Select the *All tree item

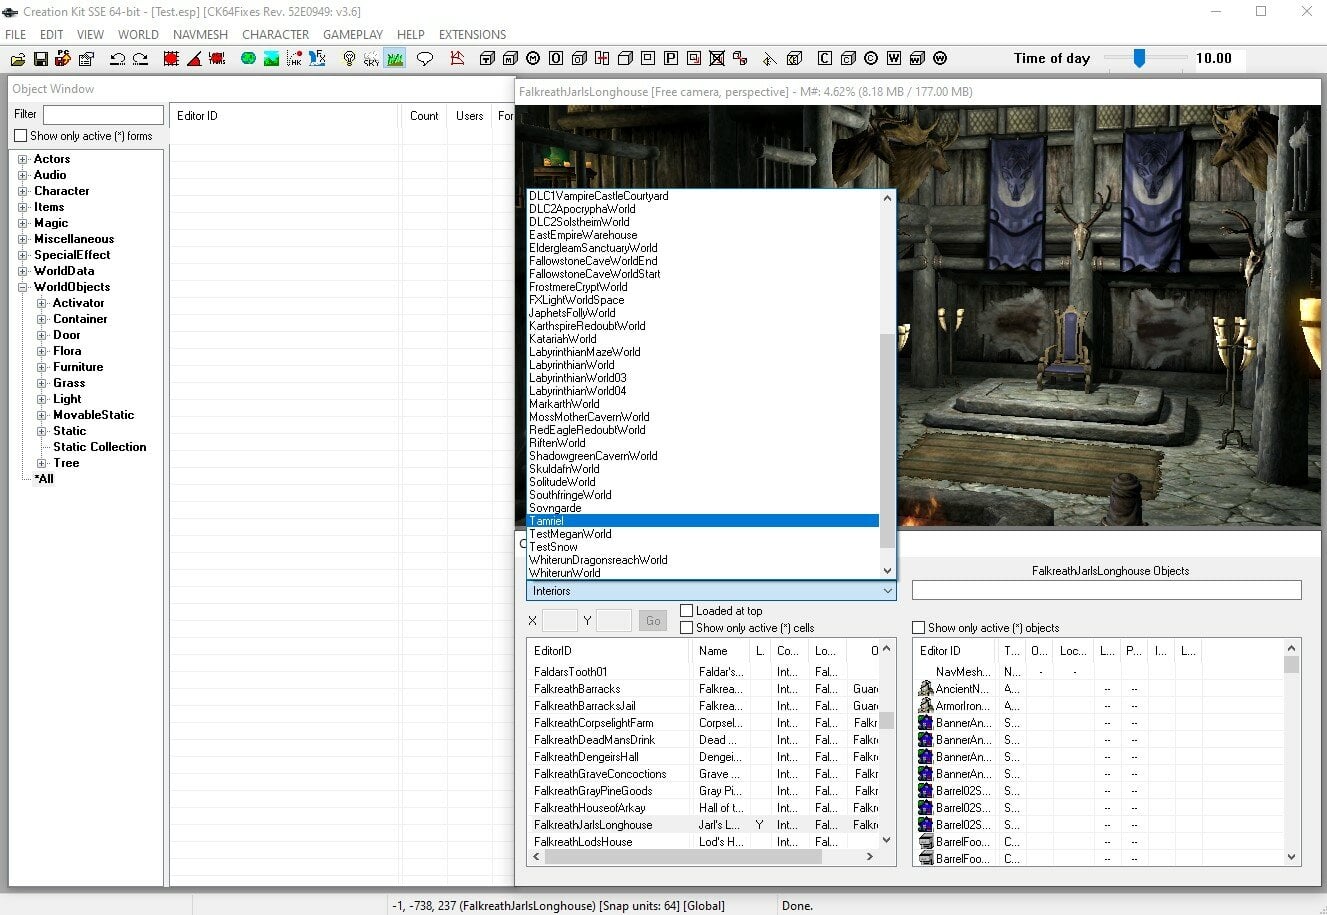pyautogui.click(x=44, y=479)
